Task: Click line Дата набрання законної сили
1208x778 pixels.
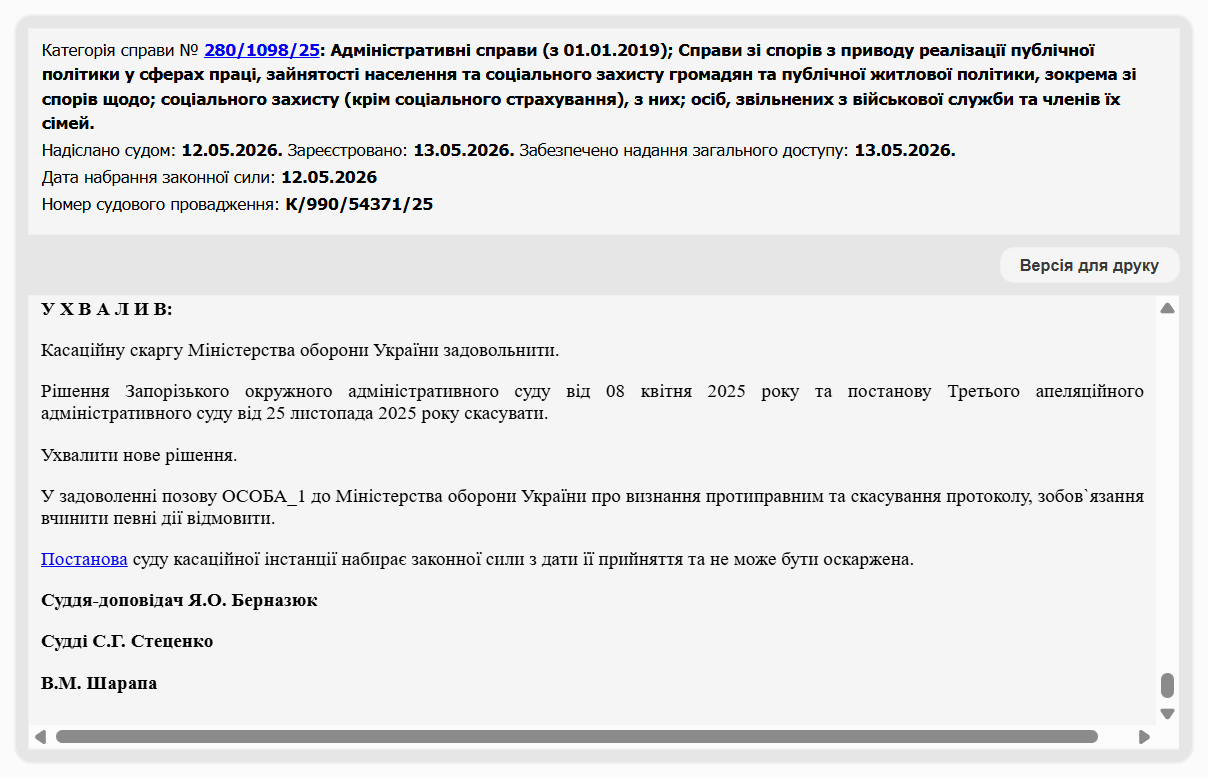Action: pos(209,178)
